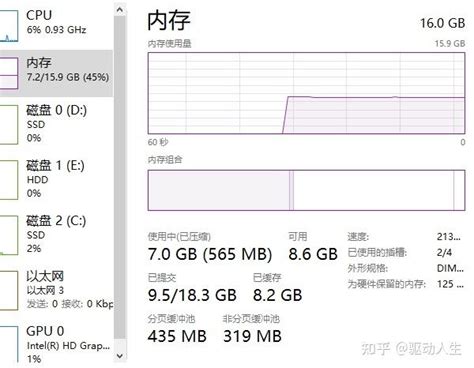Click the GPU 0 mini graph icon
This screenshot has width=474, height=368.
(9, 345)
